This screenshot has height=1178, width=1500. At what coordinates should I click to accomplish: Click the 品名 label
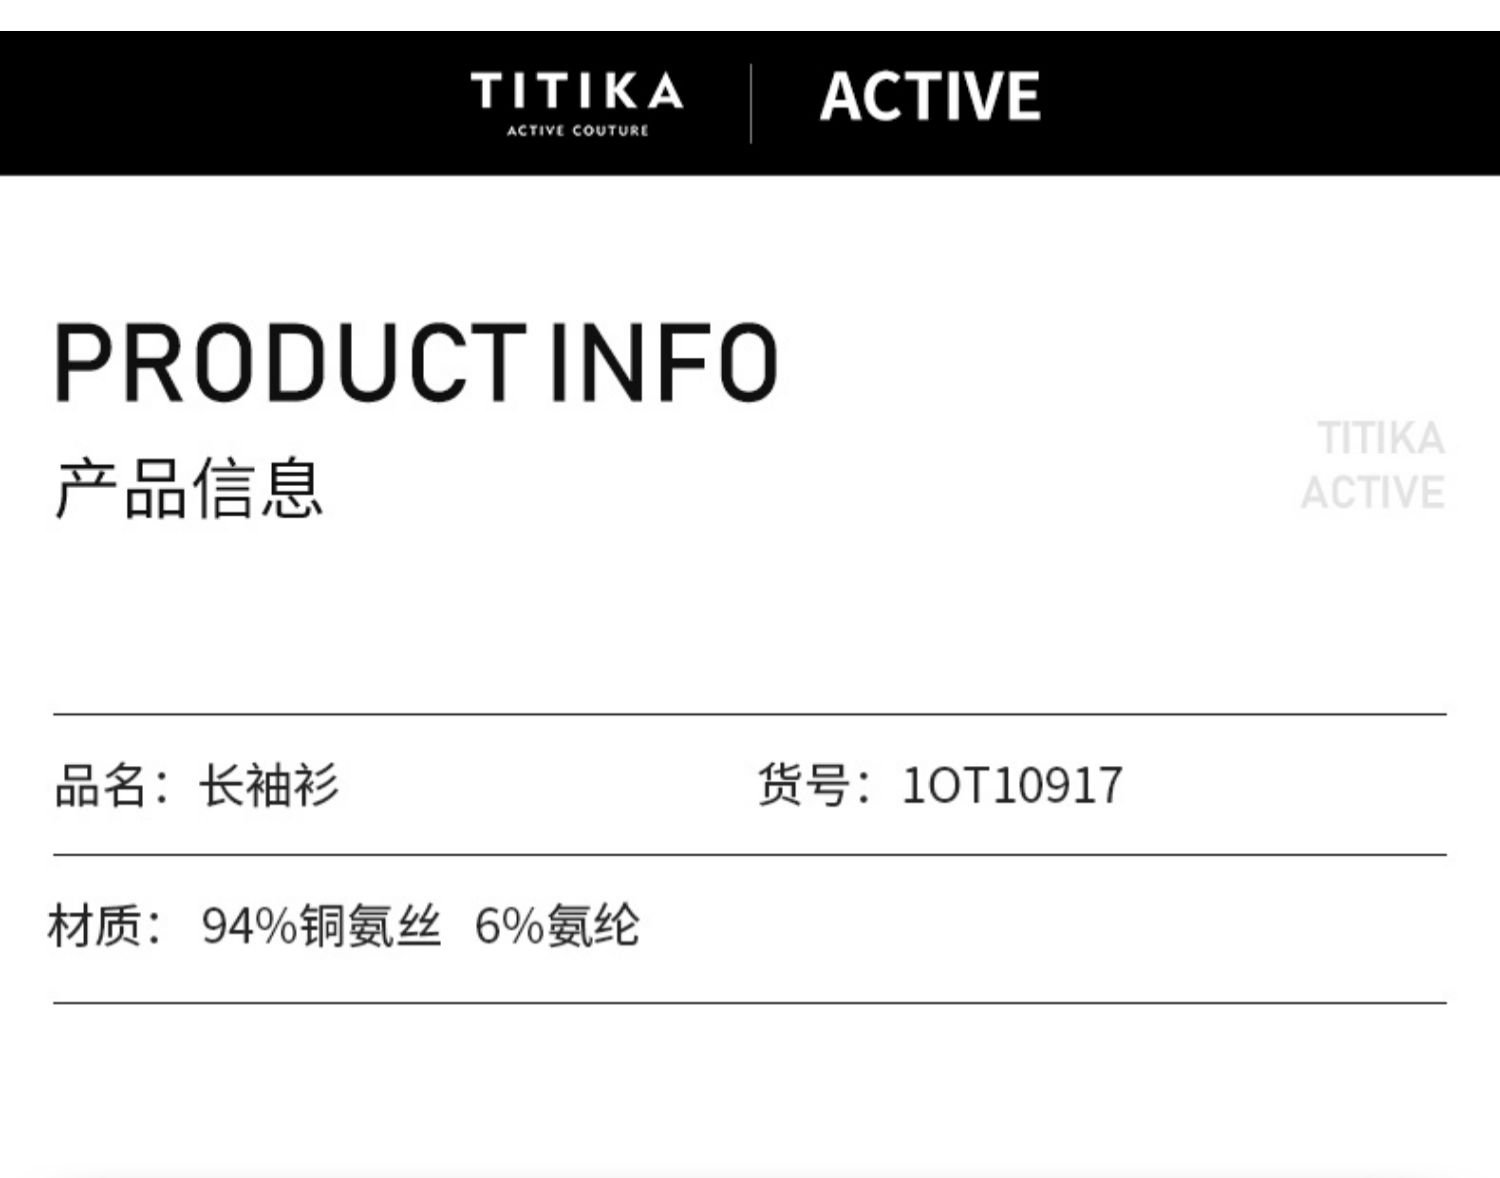pyautogui.click(x=101, y=785)
